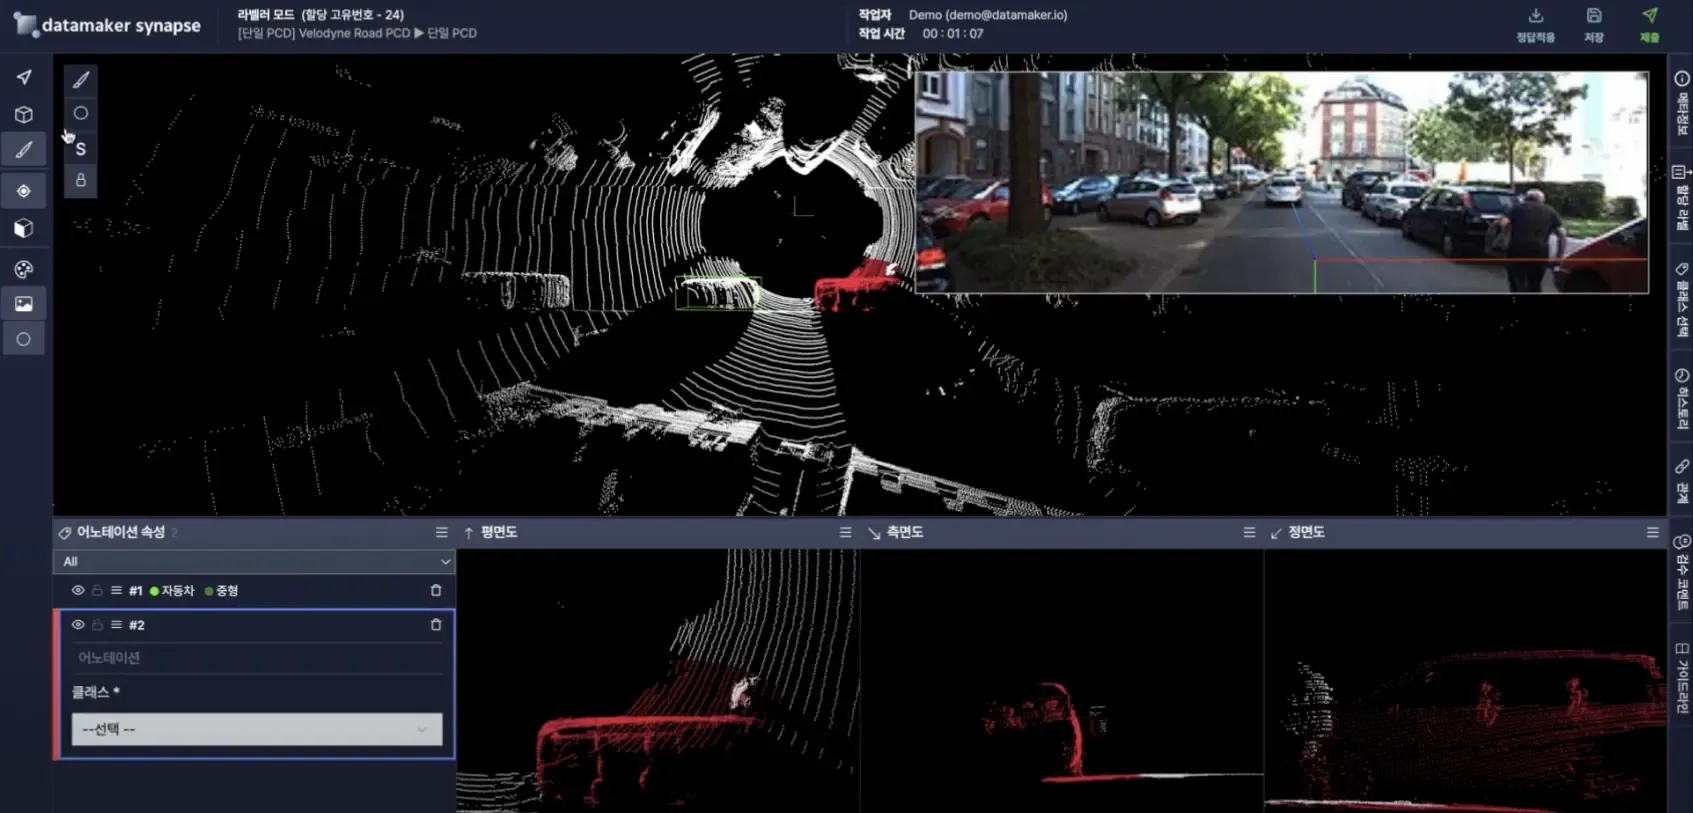Viewport: 1693px width, 813px height.
Task: Click the image view icon in sidebar
Action: pos(24,304)
